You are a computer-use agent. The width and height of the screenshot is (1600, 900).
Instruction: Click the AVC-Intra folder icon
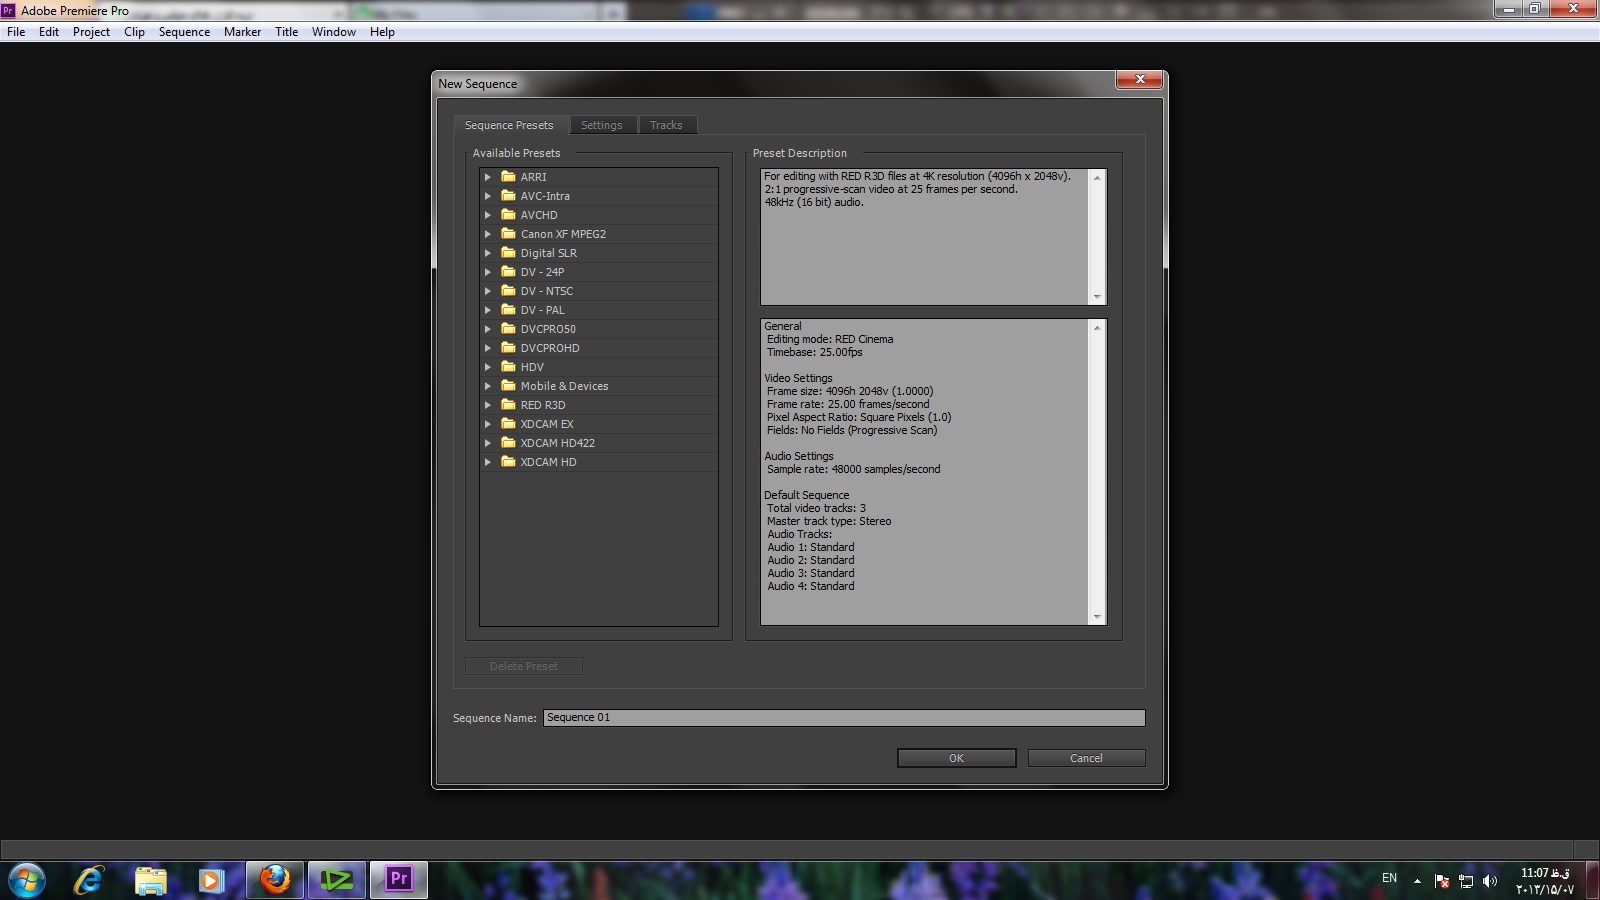(508, 195)
